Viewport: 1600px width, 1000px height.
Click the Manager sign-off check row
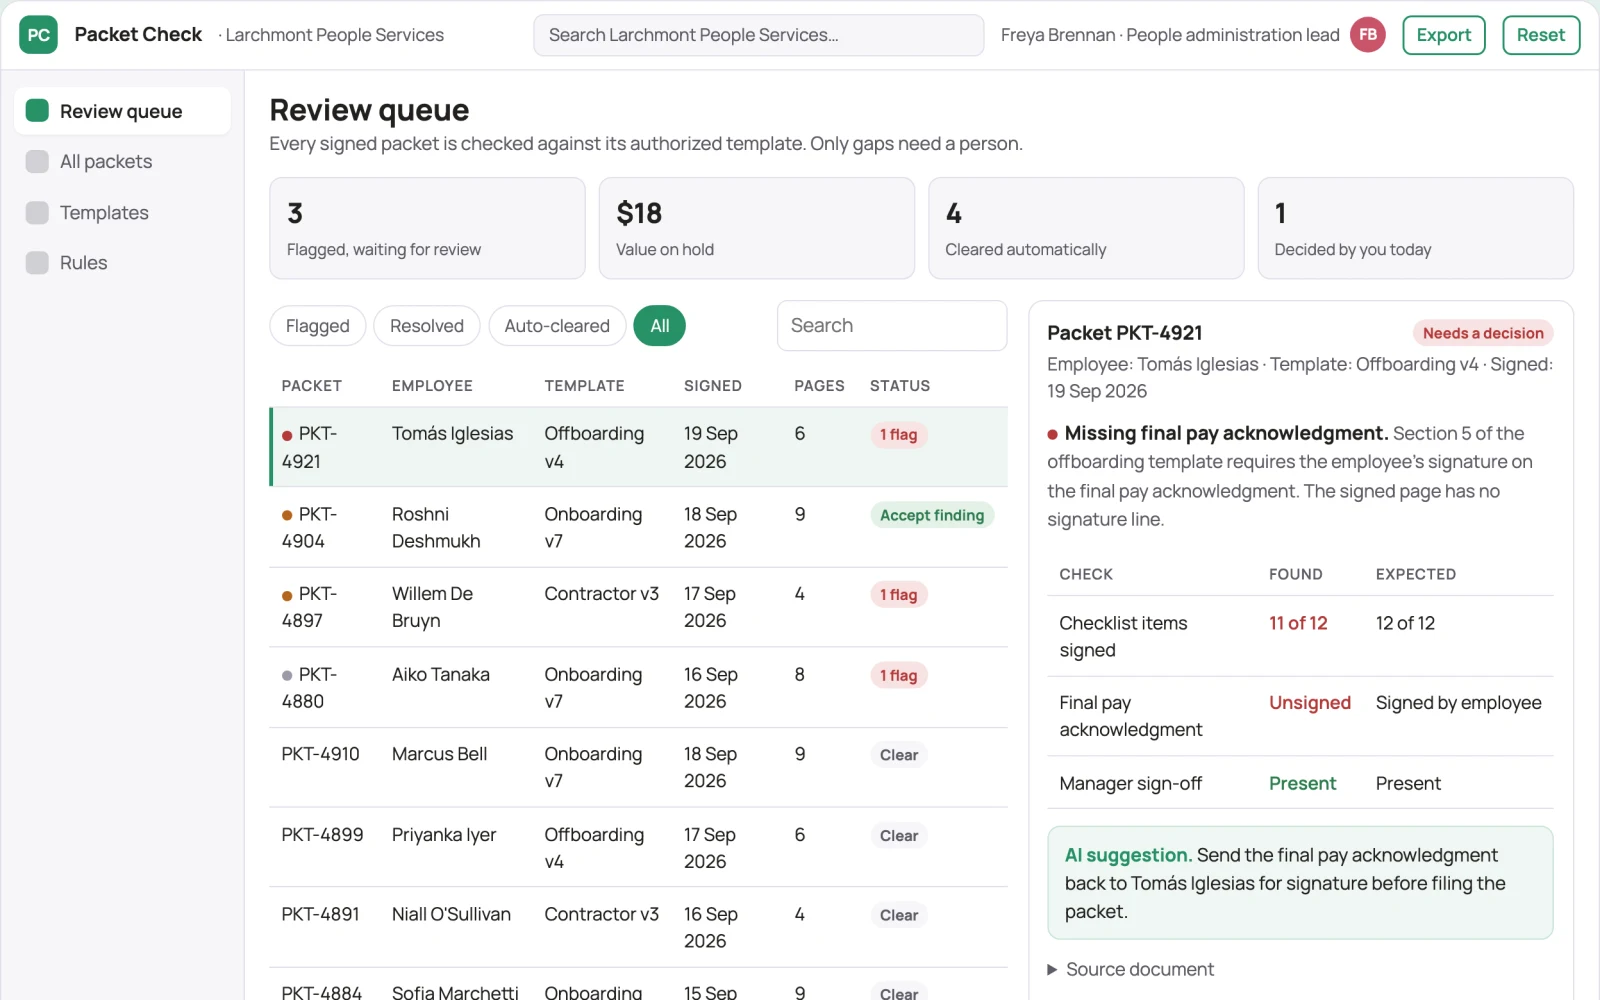coord(1300,783)
